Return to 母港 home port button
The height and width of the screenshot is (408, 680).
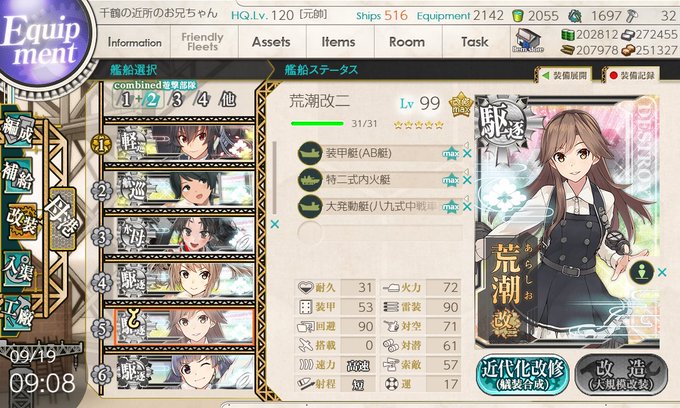(62, 218)
